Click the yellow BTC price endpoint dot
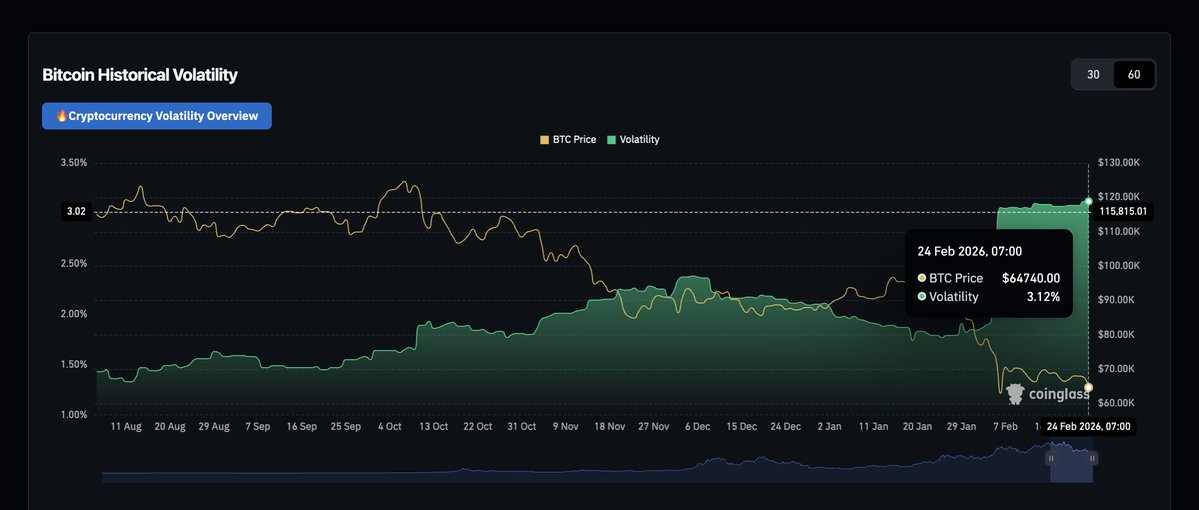The width and height of the screenshot is (1199, 510). [1088, 387]
